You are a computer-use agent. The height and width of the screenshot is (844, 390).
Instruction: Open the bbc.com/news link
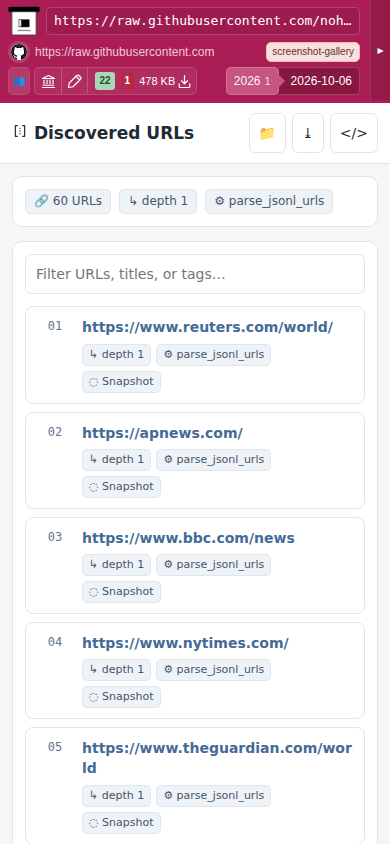(188, 538)
